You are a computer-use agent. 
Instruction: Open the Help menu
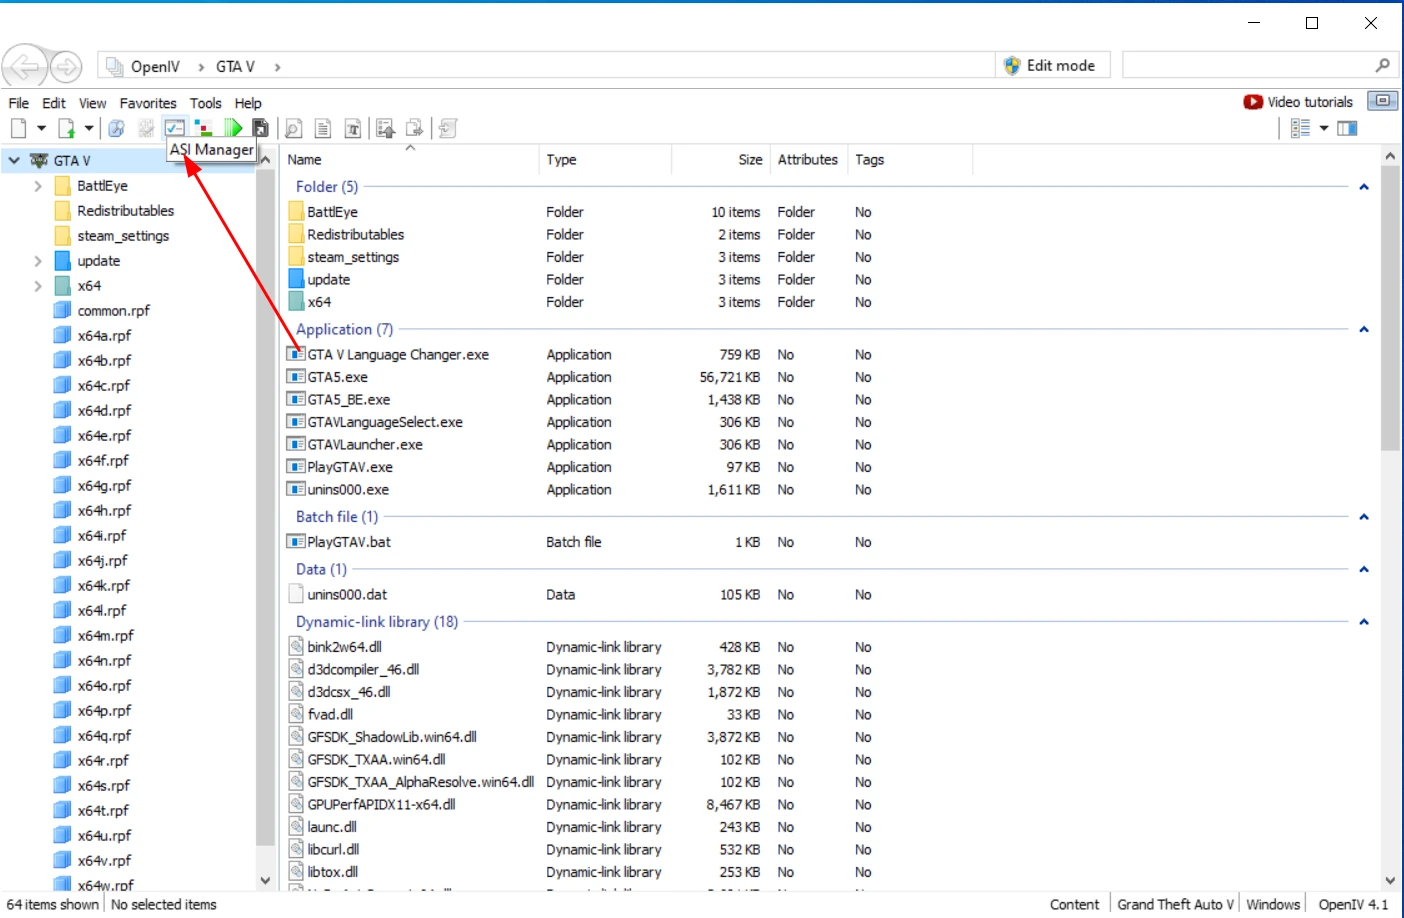[x=248, y=103]
